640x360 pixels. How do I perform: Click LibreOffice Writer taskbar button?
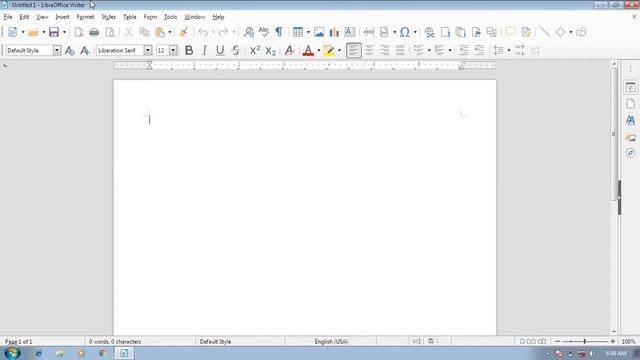124,353
